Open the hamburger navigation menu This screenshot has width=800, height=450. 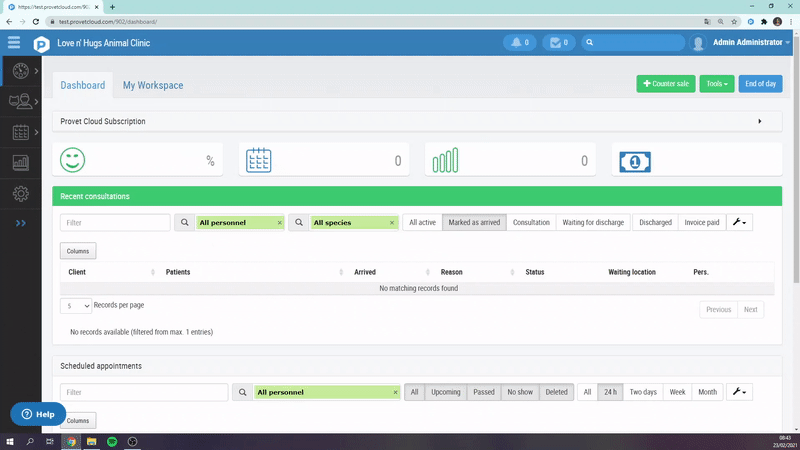[x=14, y=42]
